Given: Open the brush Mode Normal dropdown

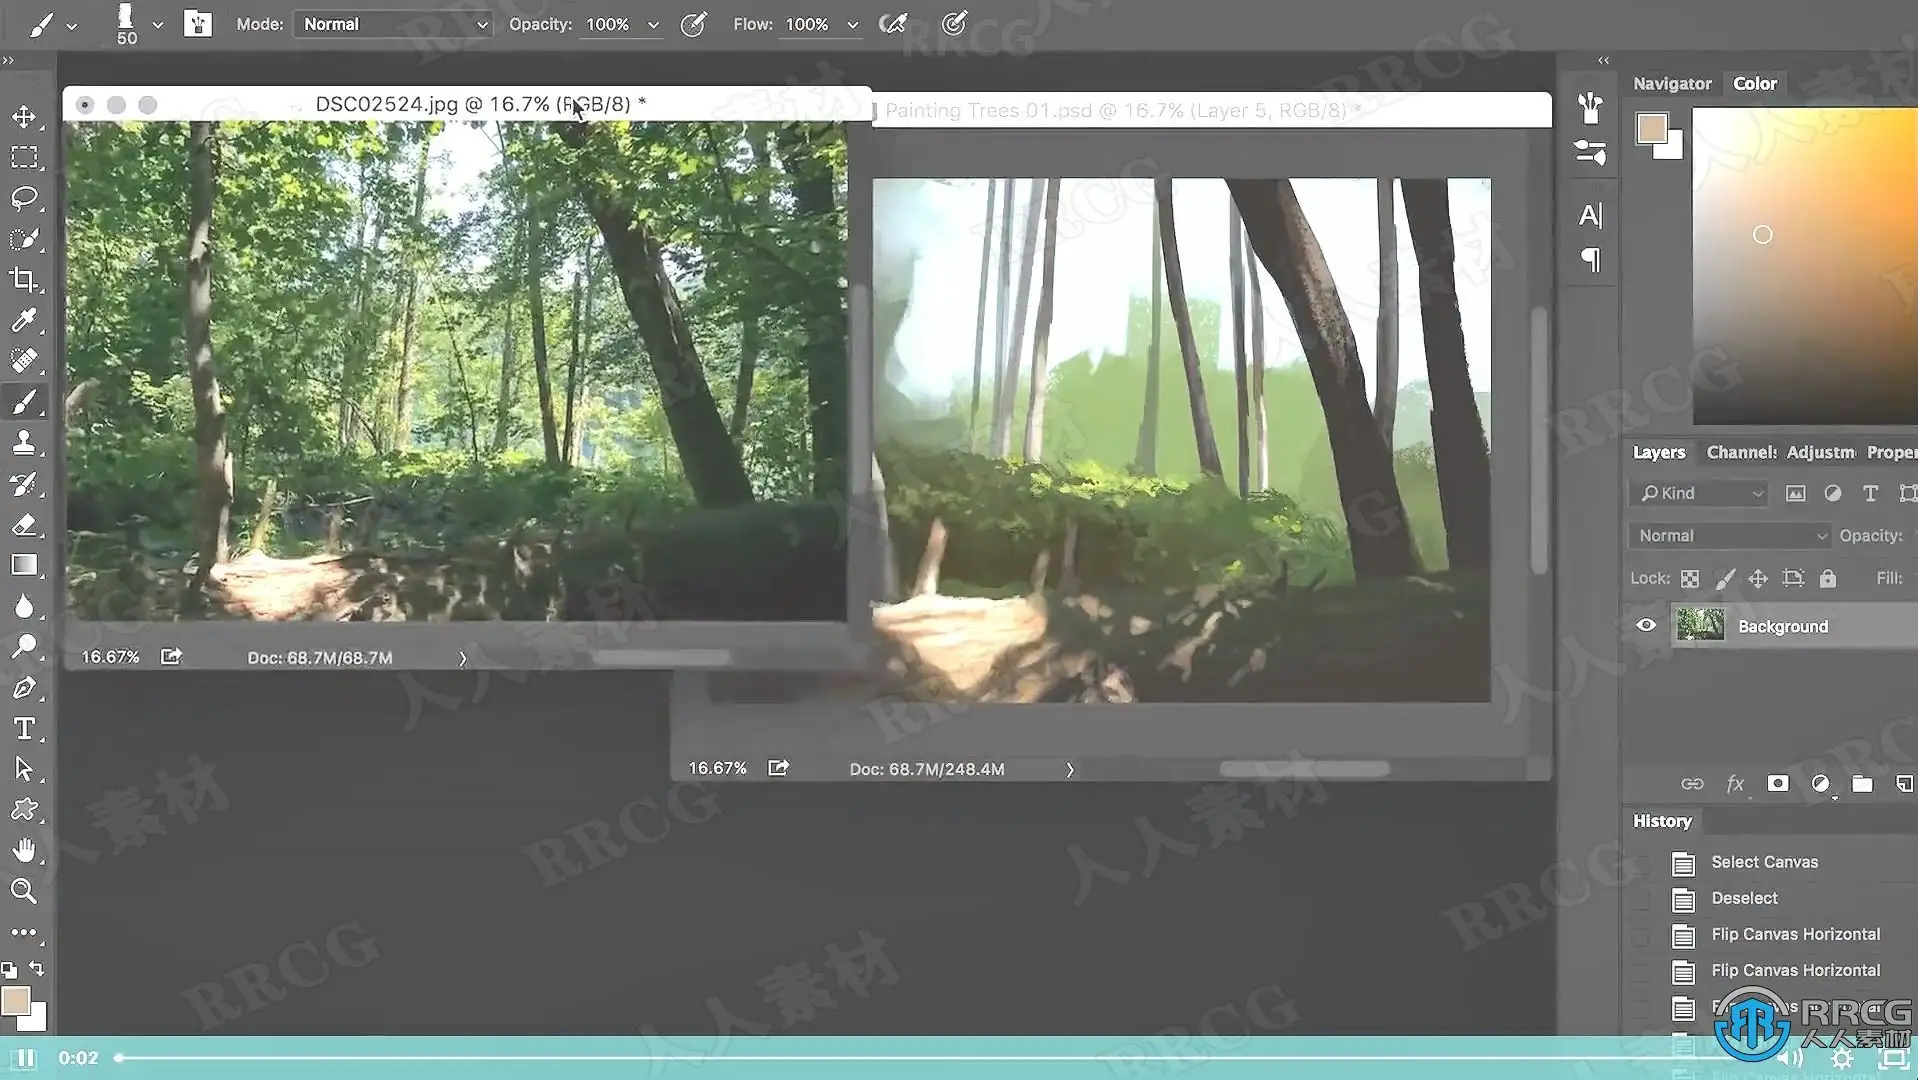Looking at the screenshot, I should (393, 24).
